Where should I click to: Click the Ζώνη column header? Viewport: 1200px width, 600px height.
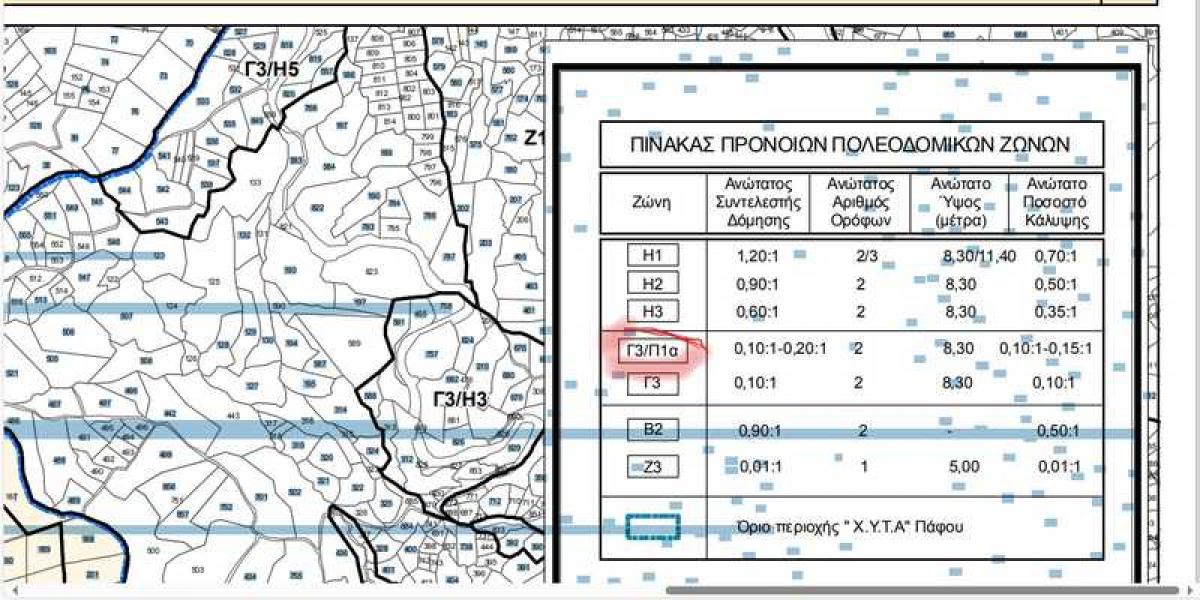[652, 203]
